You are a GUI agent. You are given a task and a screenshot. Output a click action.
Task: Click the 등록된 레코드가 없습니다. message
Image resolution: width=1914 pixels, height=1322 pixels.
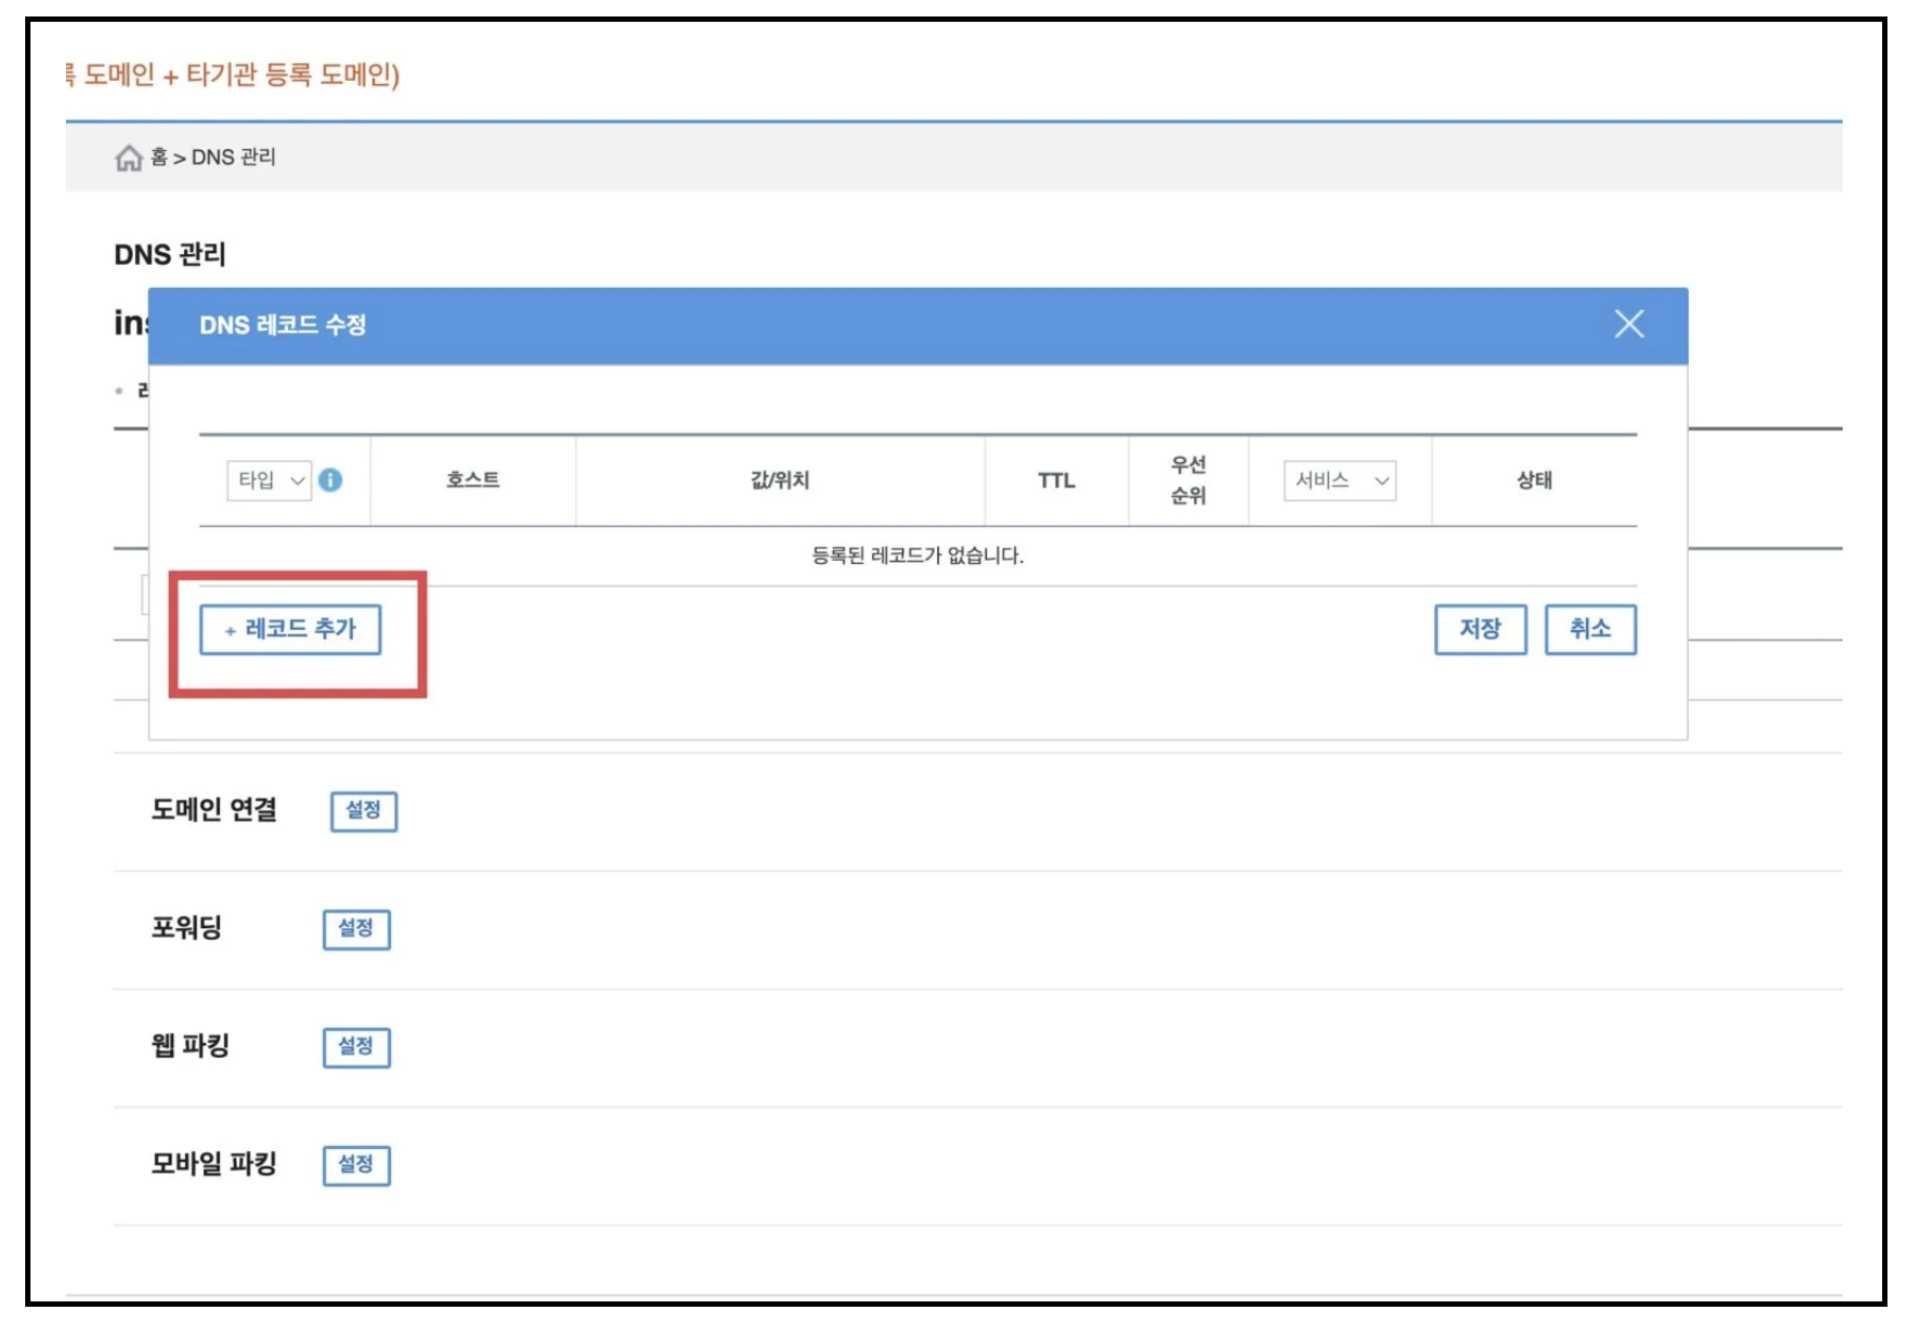[x=917, y=555]
